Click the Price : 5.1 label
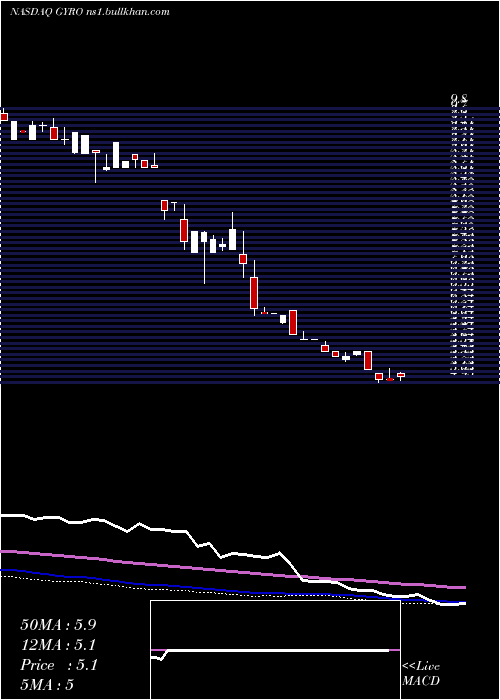Viewport: 500px width, 700px height. pyautogui.click(x=58, y=665)
